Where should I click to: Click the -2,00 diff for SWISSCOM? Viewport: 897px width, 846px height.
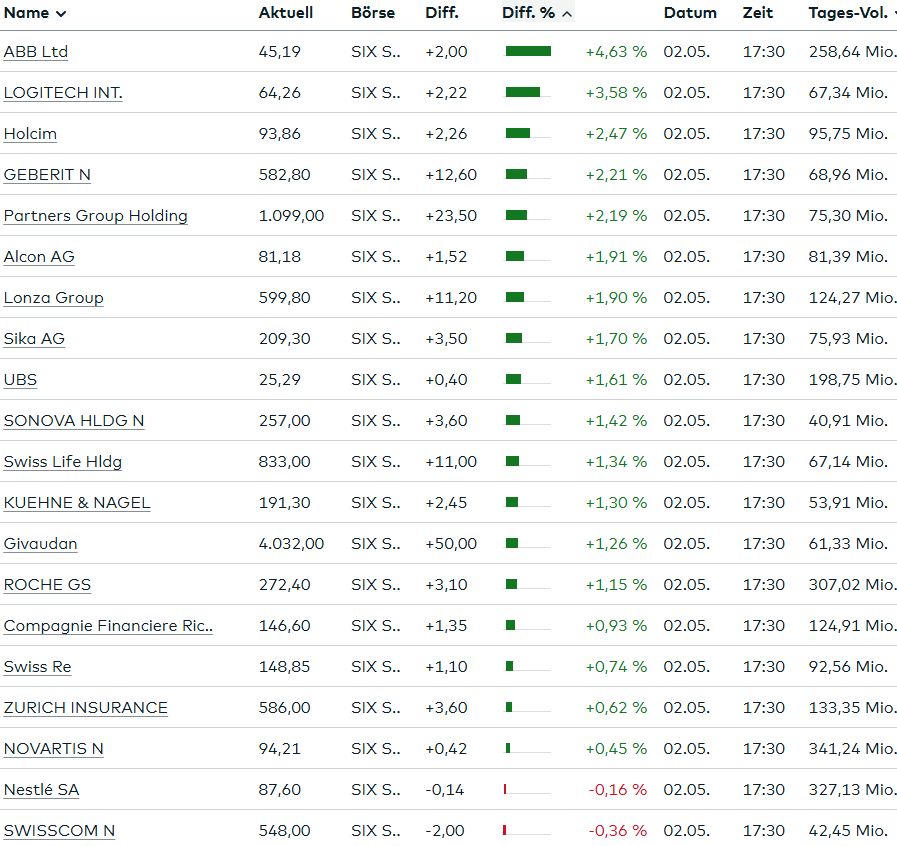444,831
